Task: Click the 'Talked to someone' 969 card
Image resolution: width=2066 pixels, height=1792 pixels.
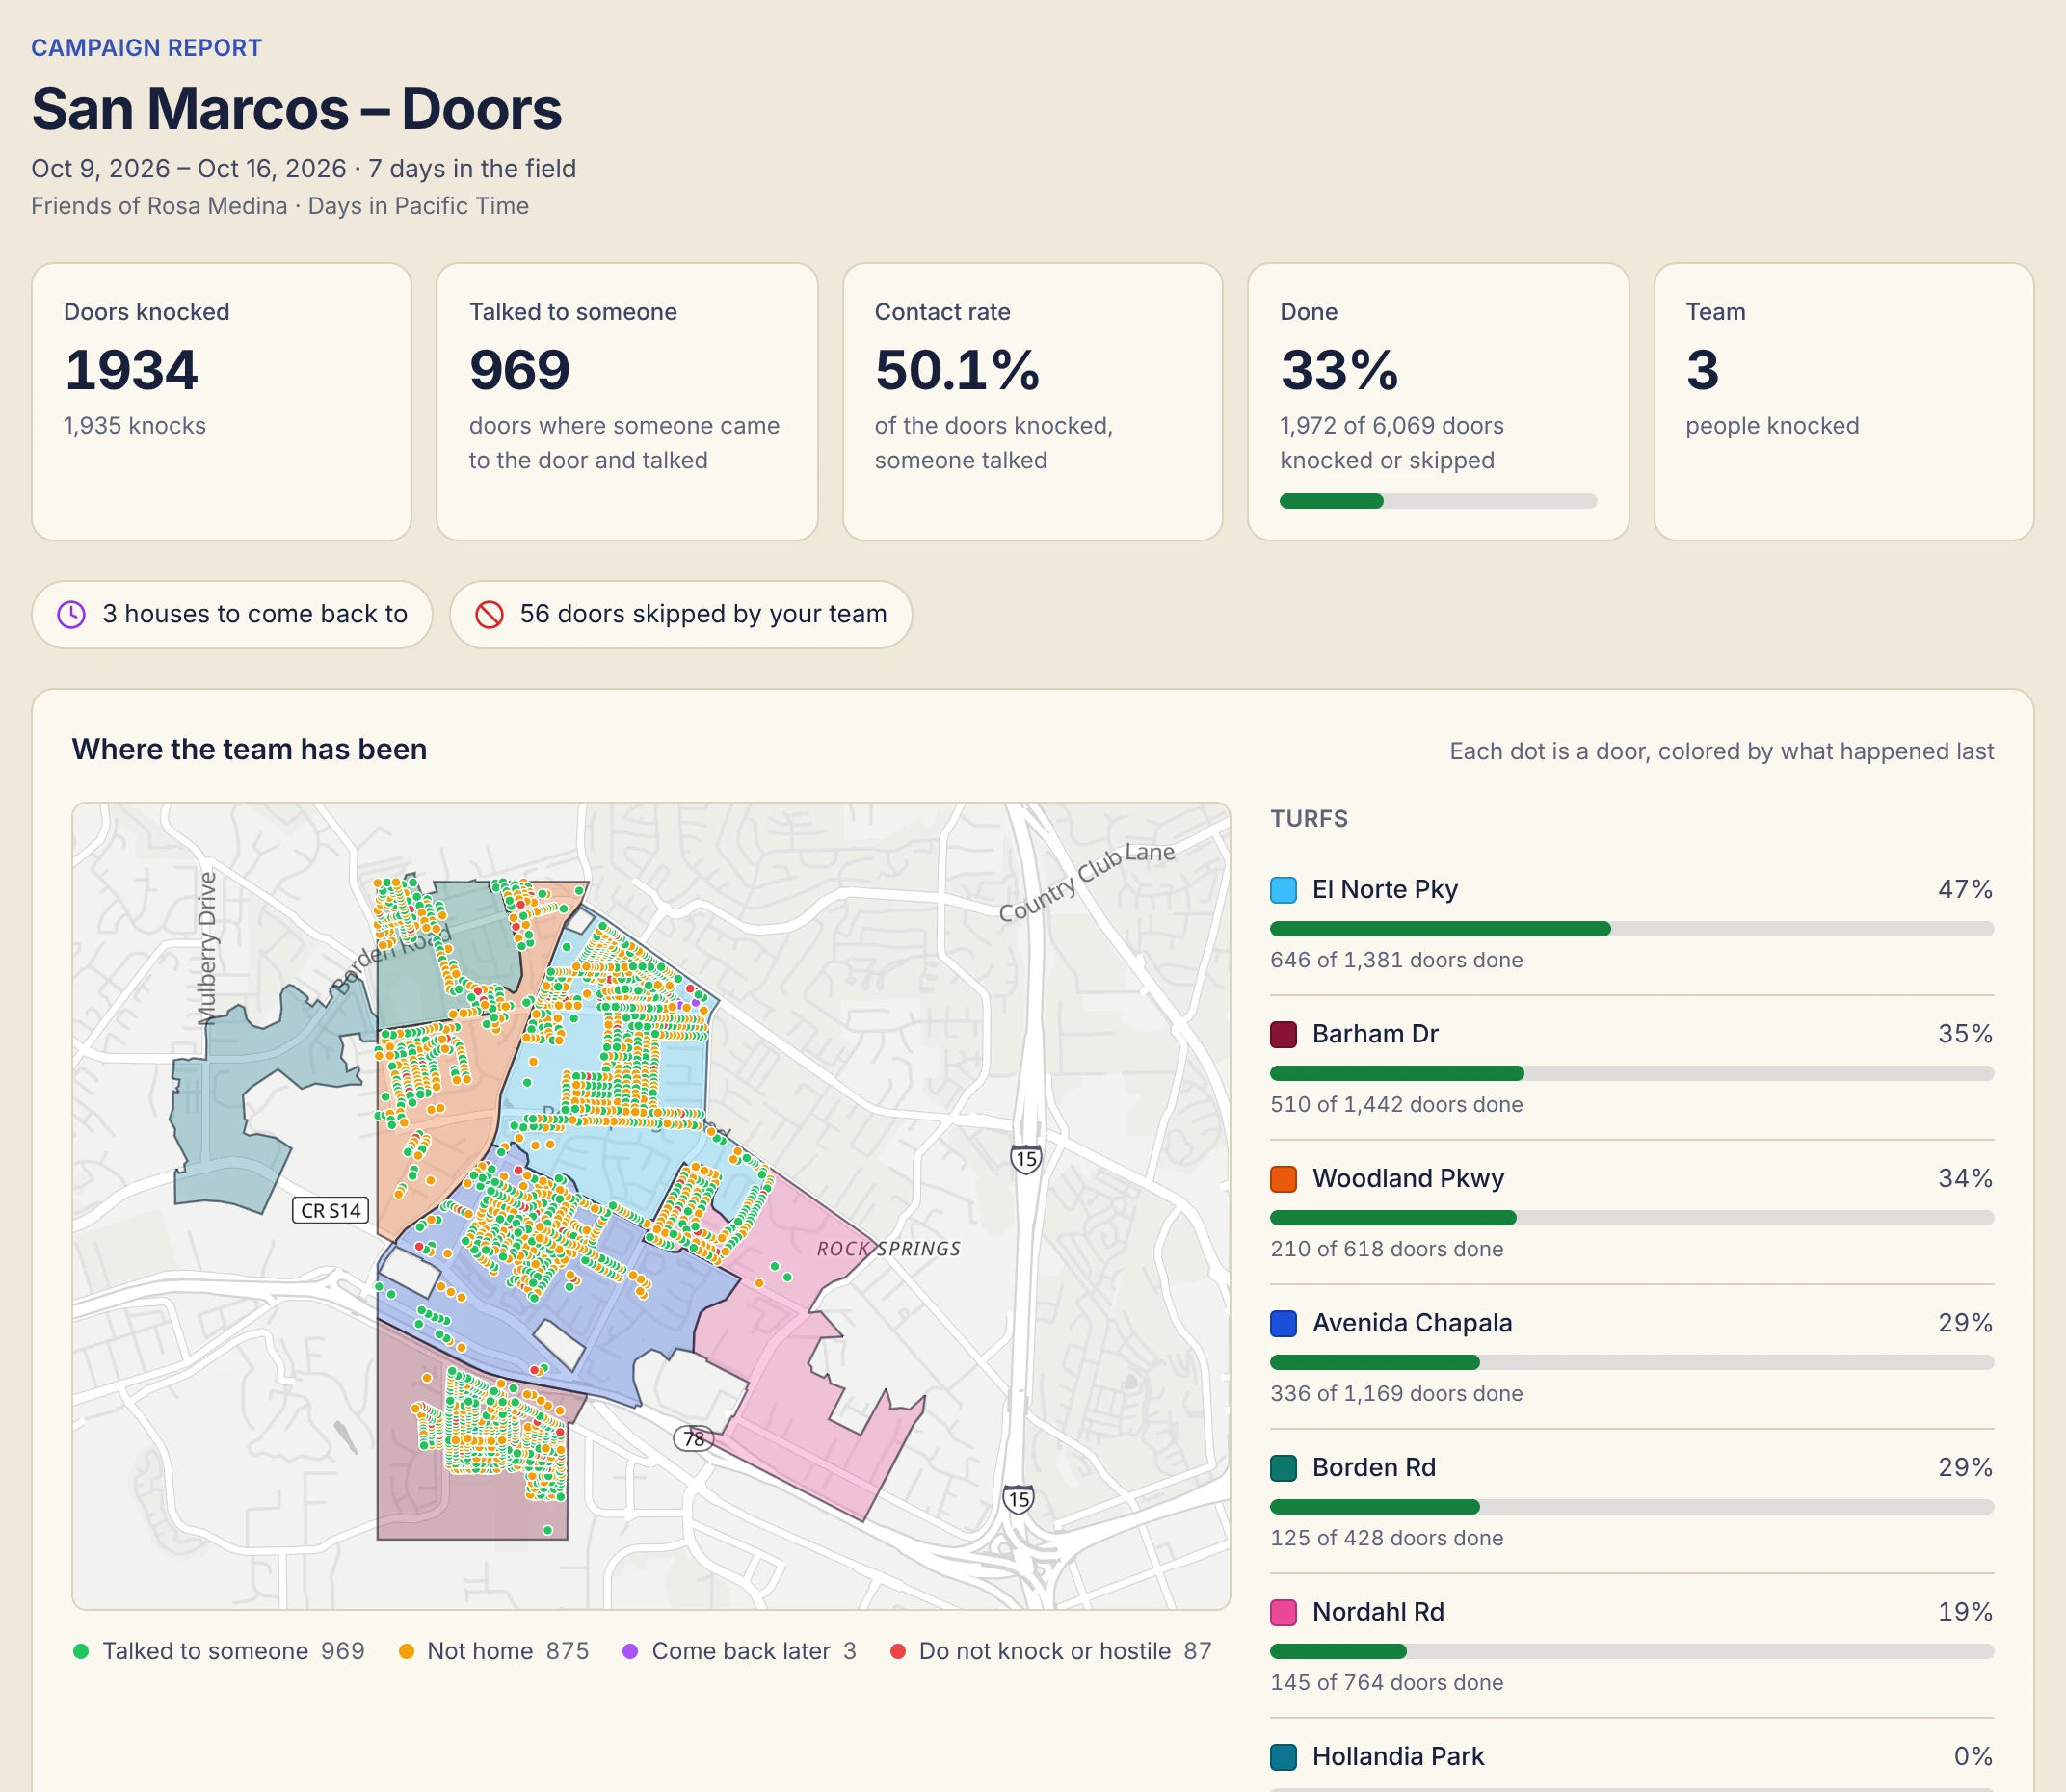Action: [627, 402]
